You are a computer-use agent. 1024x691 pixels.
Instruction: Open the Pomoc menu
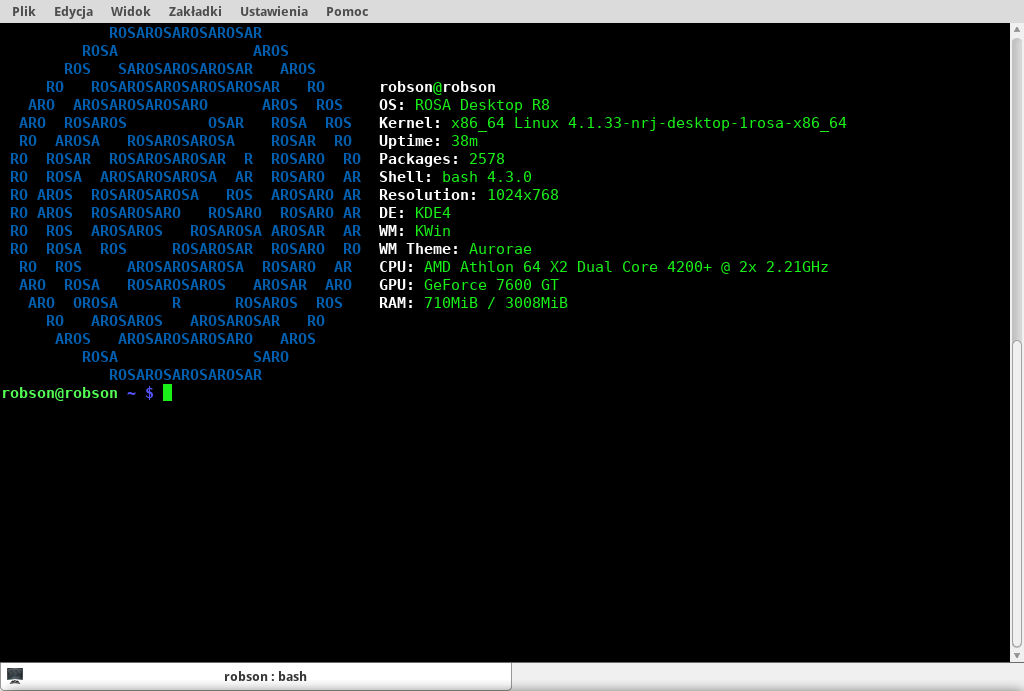click(347, 11)
